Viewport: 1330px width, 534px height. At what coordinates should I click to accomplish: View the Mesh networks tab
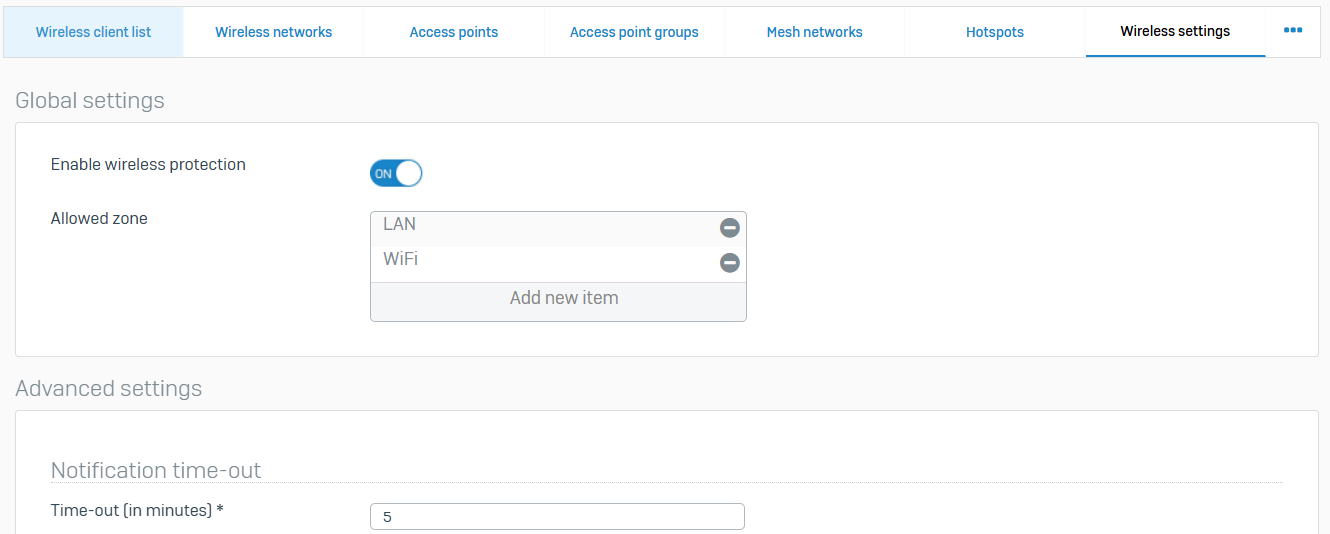[814, 32]
